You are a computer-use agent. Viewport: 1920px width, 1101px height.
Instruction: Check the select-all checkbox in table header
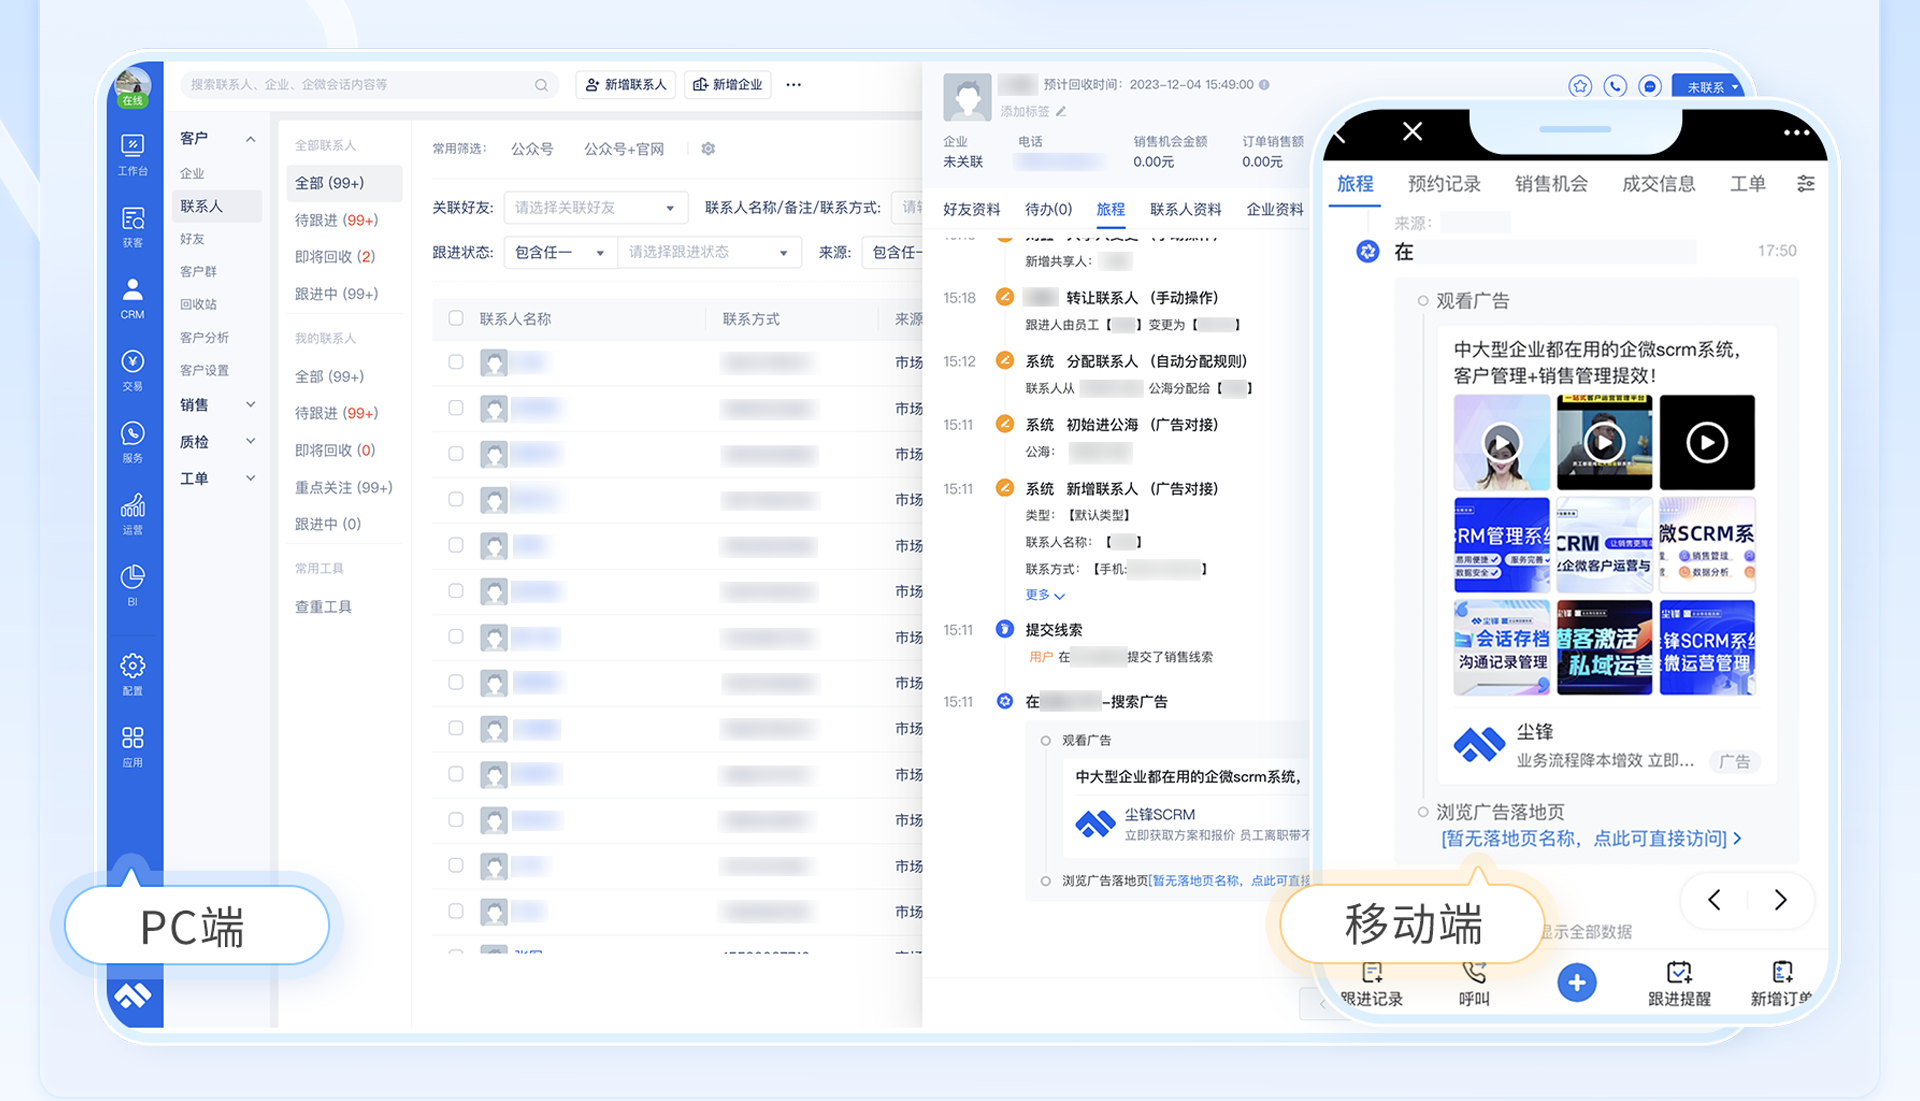tap(456, 318)
